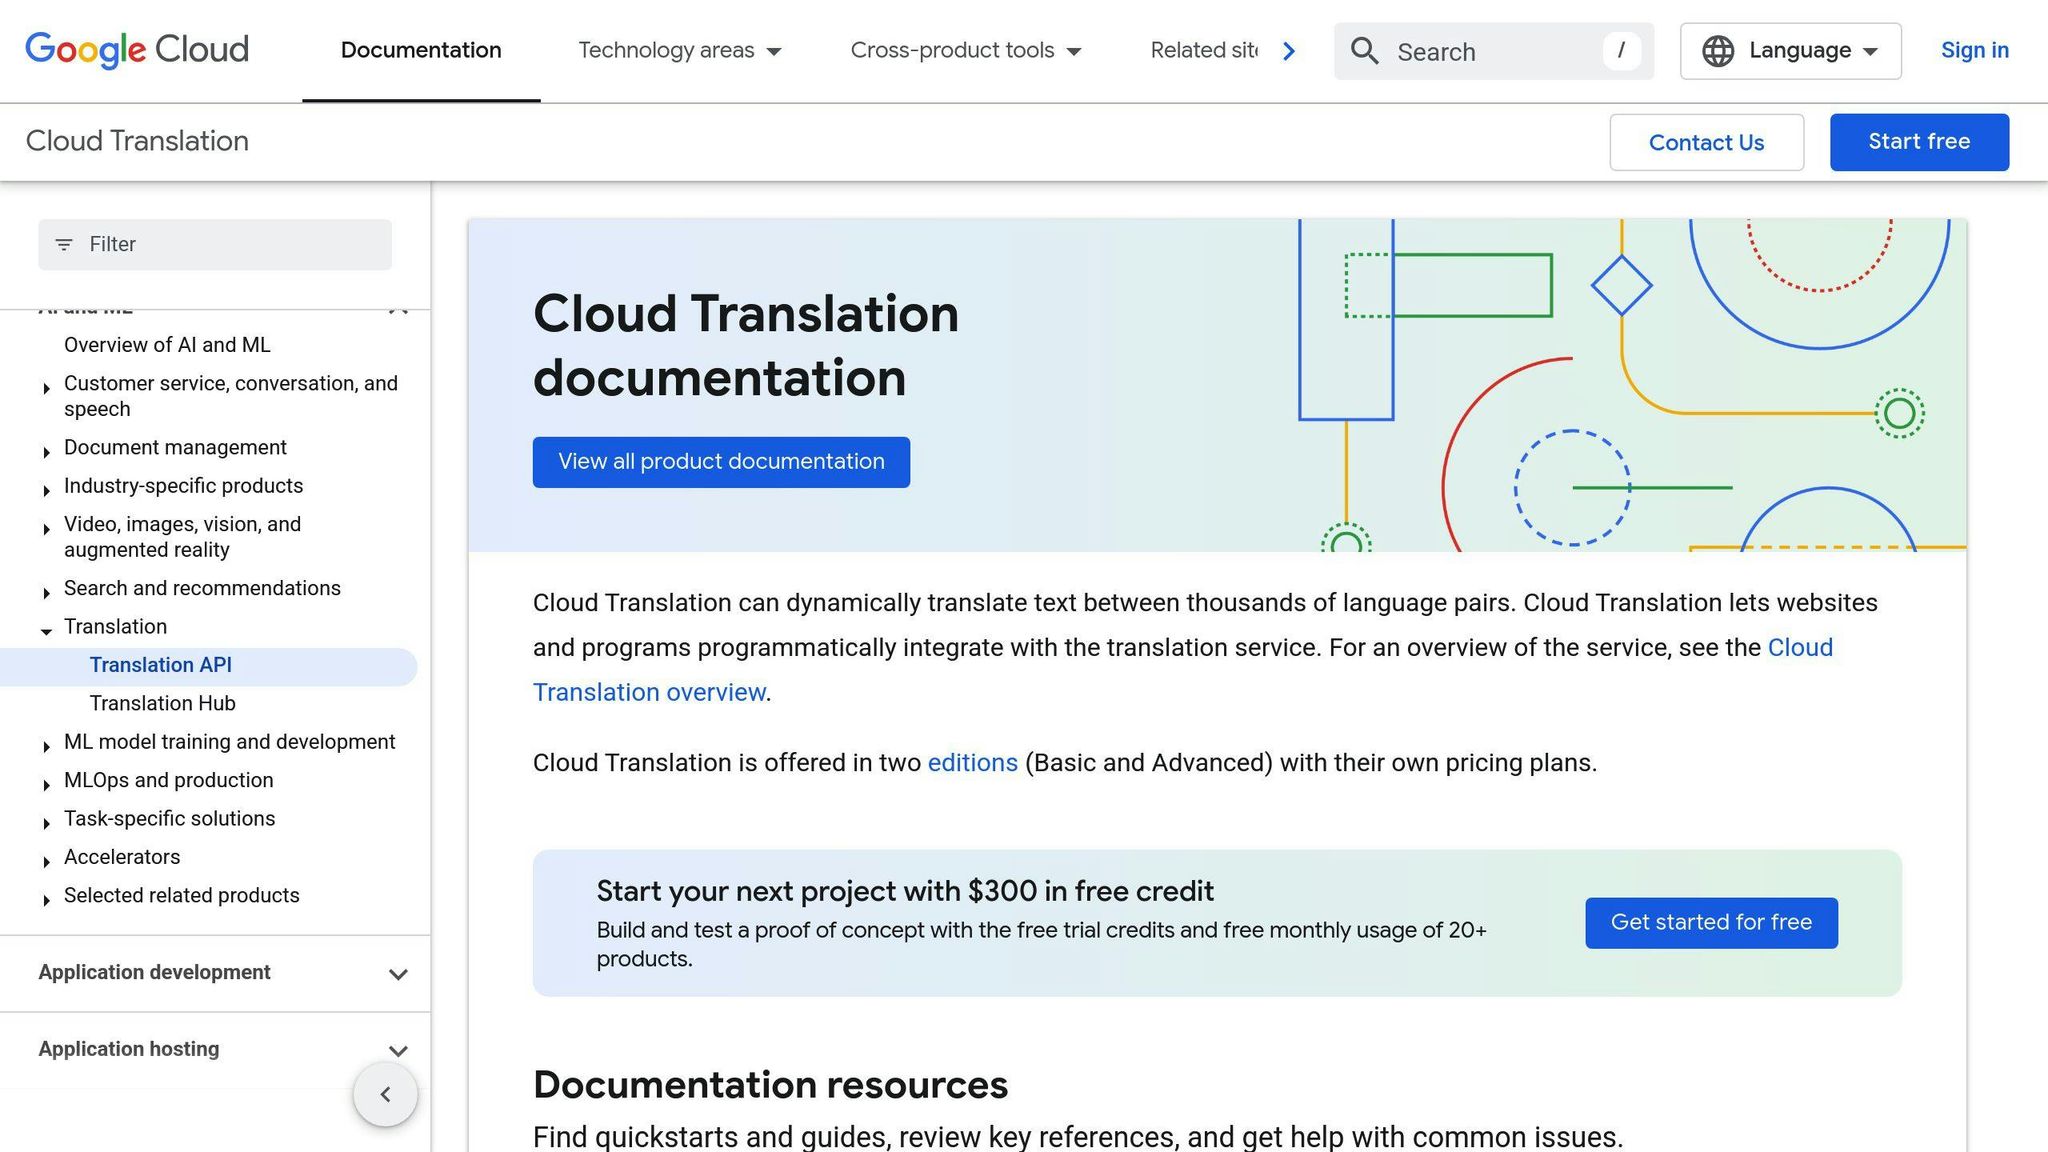Focus the sidebar Filter field
Viewport: 2048px width, 1152px height.
215,245
